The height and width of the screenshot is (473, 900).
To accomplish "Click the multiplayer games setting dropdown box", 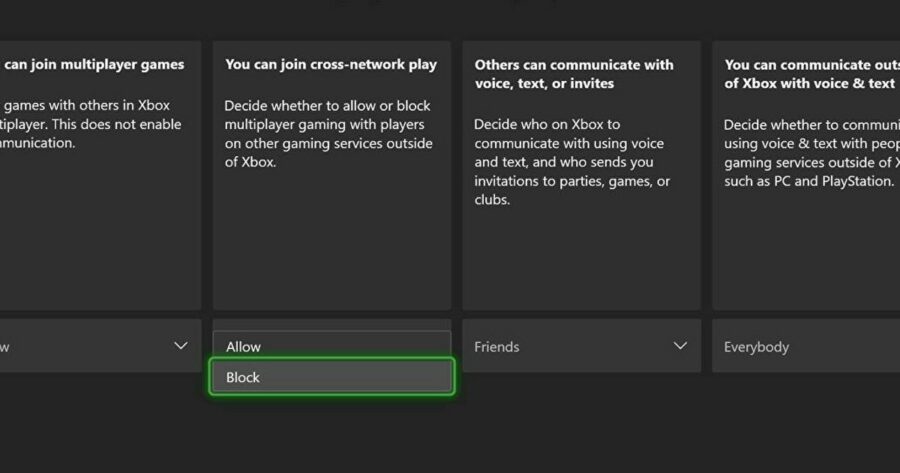I will (x=90, y=346).
